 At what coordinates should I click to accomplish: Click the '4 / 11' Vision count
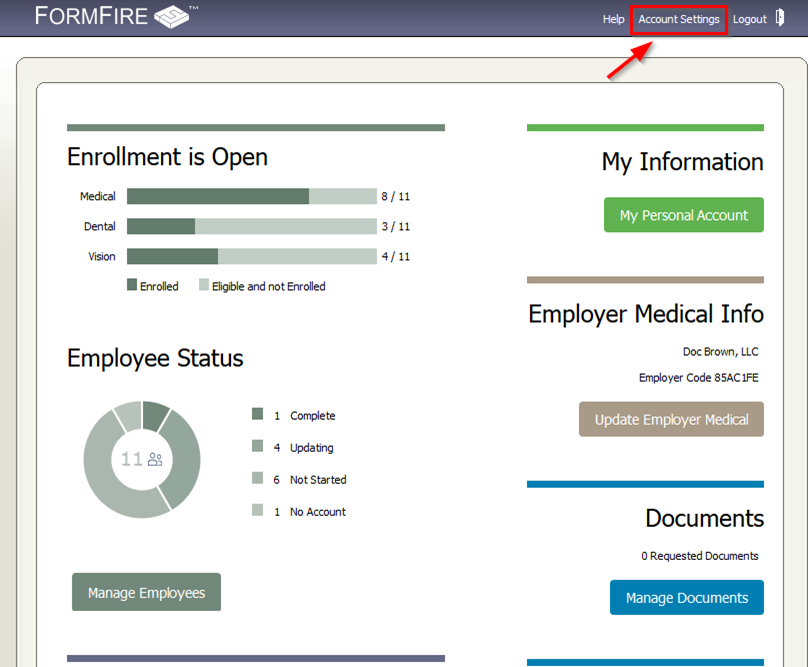click(x=395, y=256)
